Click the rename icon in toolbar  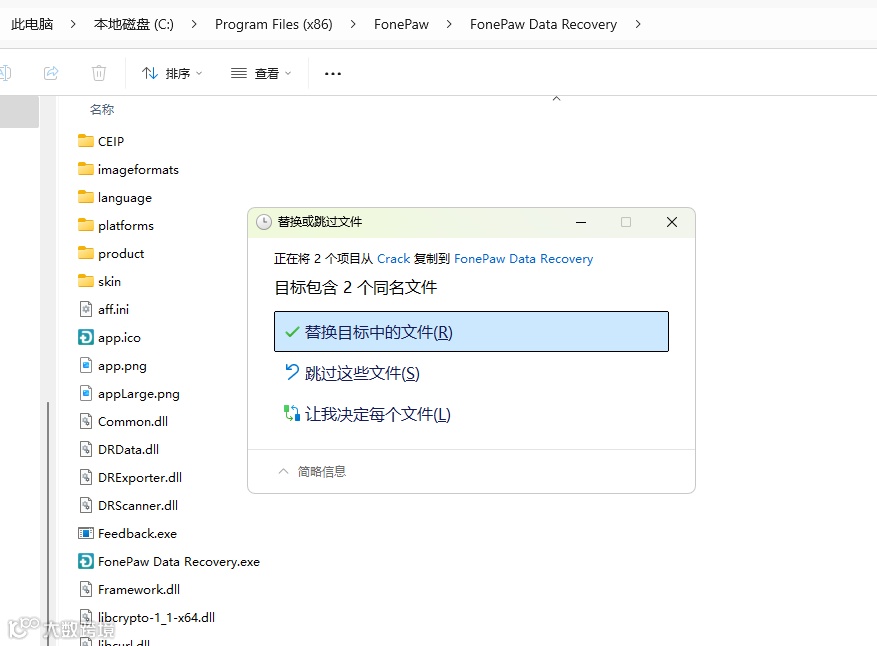click(5, 73)
